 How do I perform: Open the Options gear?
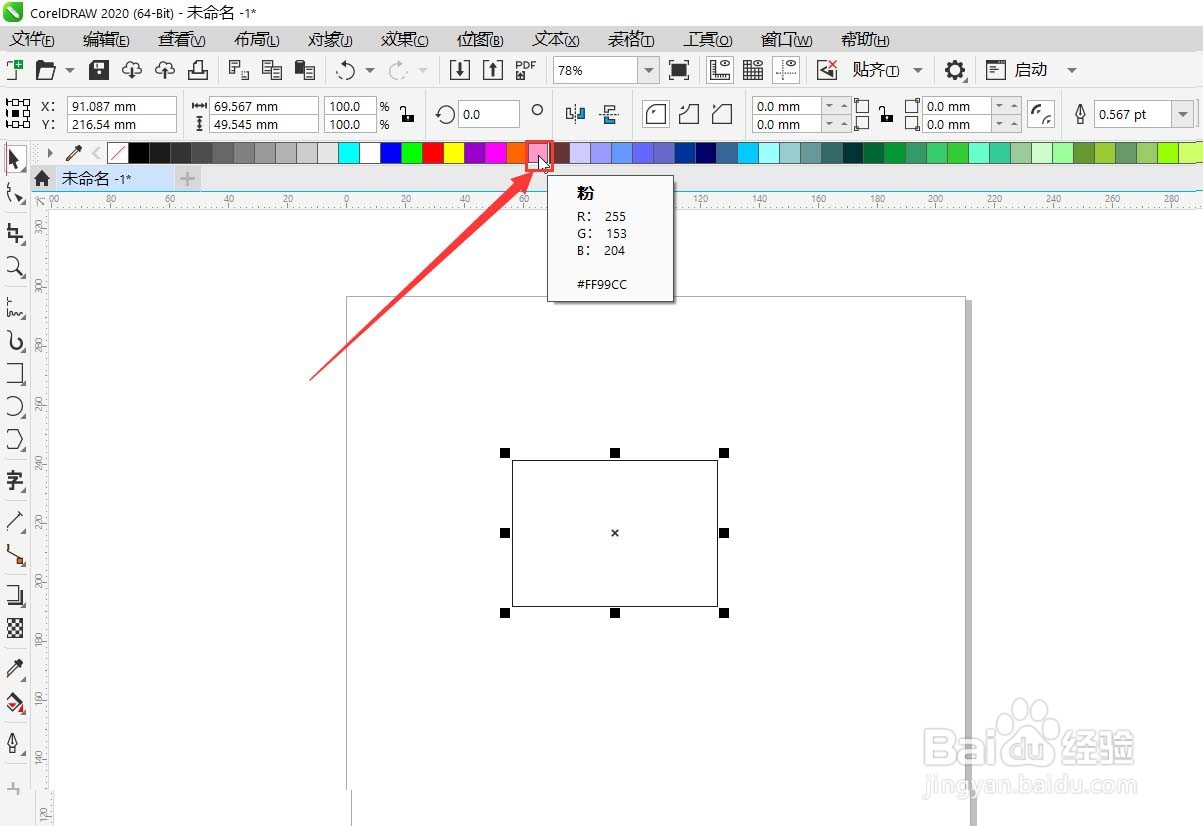click(955, 70)
